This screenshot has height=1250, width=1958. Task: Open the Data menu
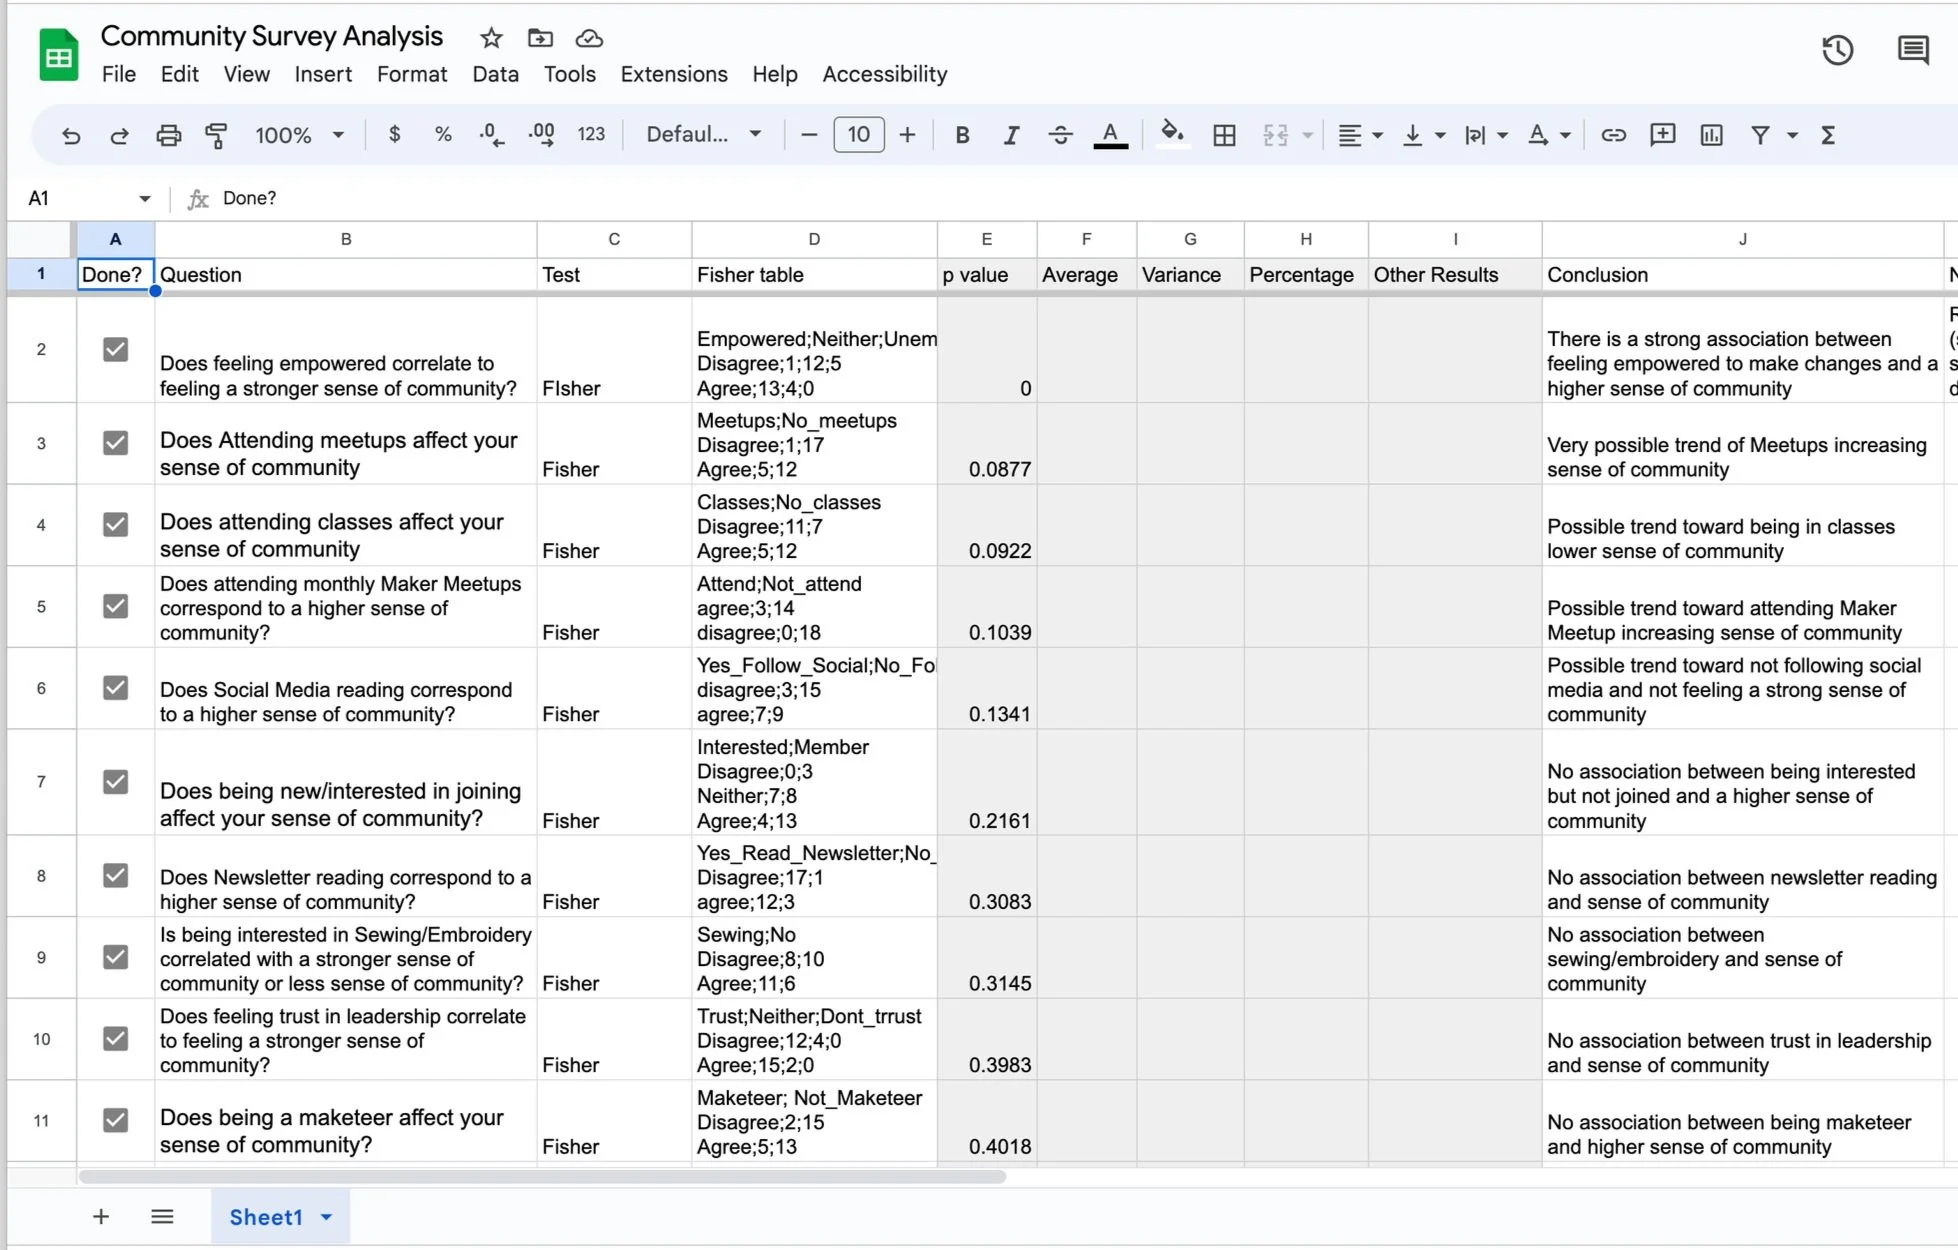coord(495,74)
